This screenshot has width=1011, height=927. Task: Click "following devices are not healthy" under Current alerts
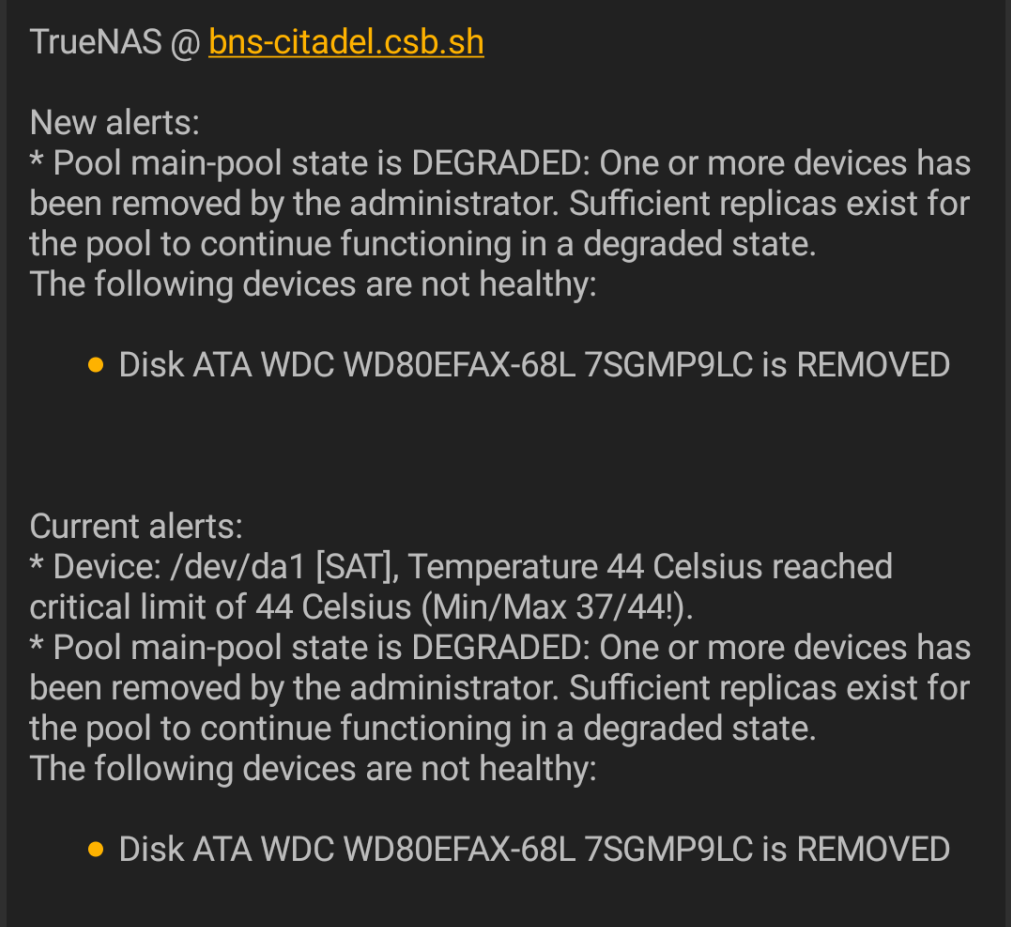coord(346,768)
